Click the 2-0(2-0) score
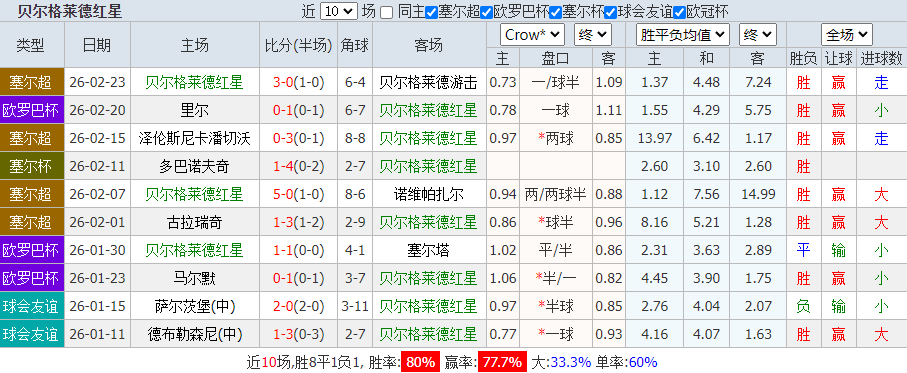This screenshot has height=373, width=907. pos(298,305)
